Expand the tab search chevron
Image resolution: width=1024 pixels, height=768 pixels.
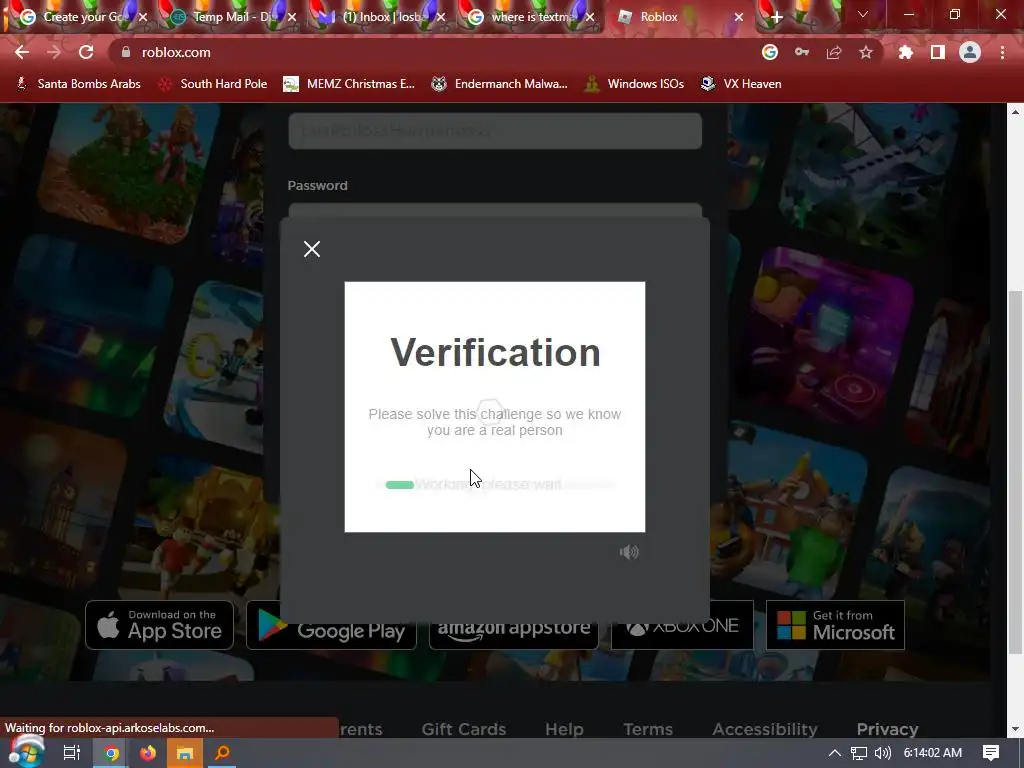pyautogui.click(x=863, y=14)
